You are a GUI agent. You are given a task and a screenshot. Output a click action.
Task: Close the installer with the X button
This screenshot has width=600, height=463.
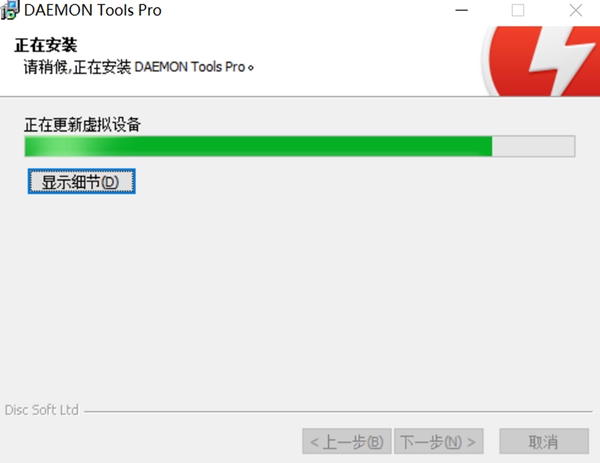point(576,10)
